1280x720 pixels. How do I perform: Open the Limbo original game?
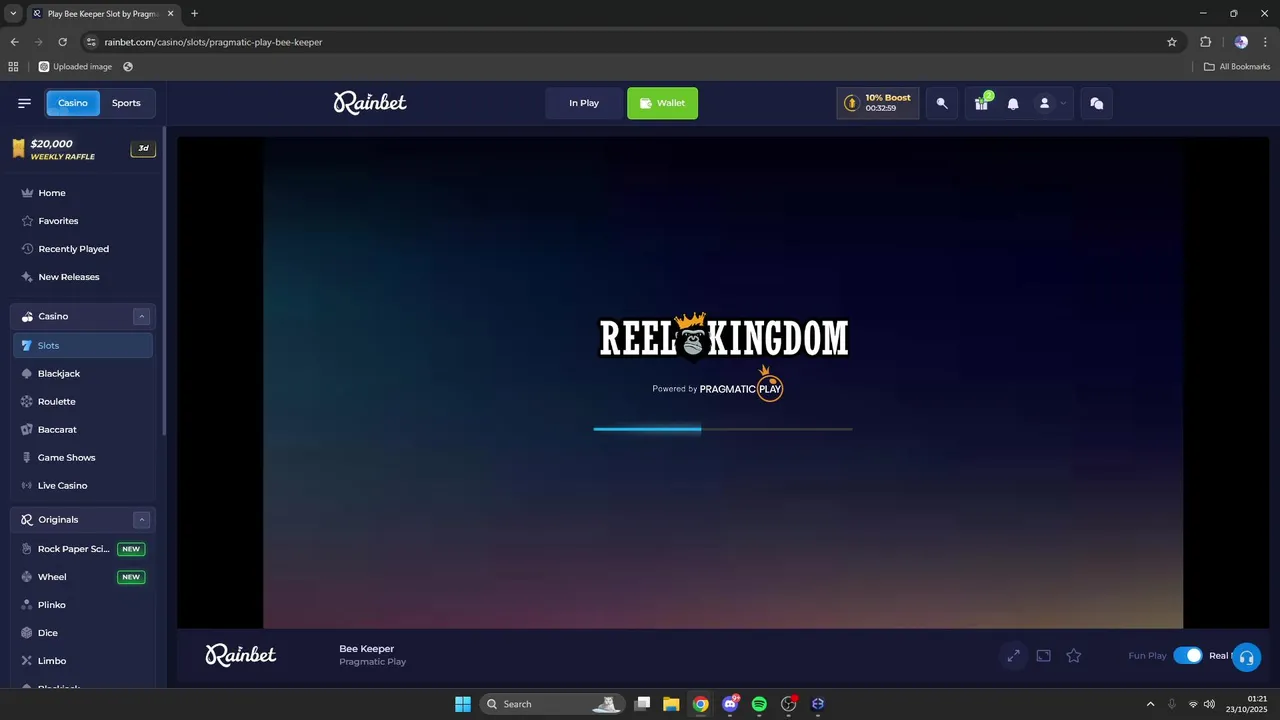(83, 661)
